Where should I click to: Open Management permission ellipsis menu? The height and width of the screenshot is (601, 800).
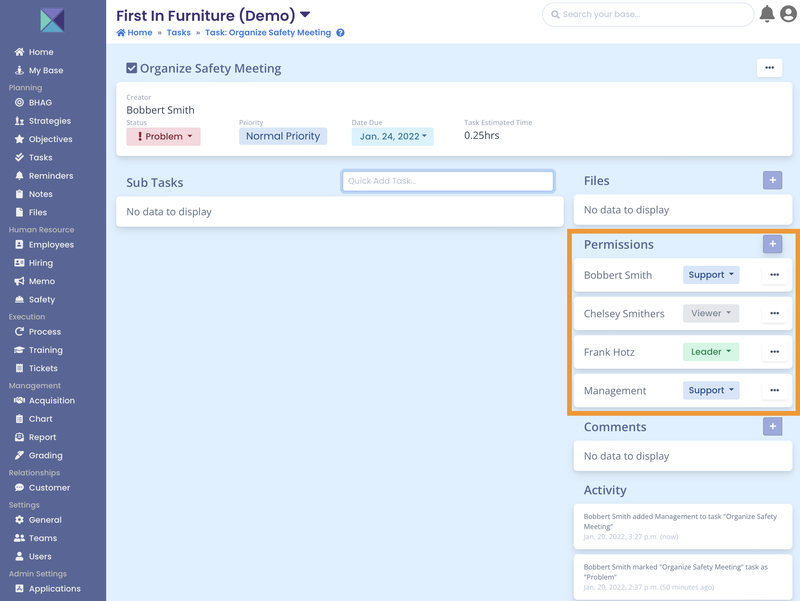(x=774, y=390)
